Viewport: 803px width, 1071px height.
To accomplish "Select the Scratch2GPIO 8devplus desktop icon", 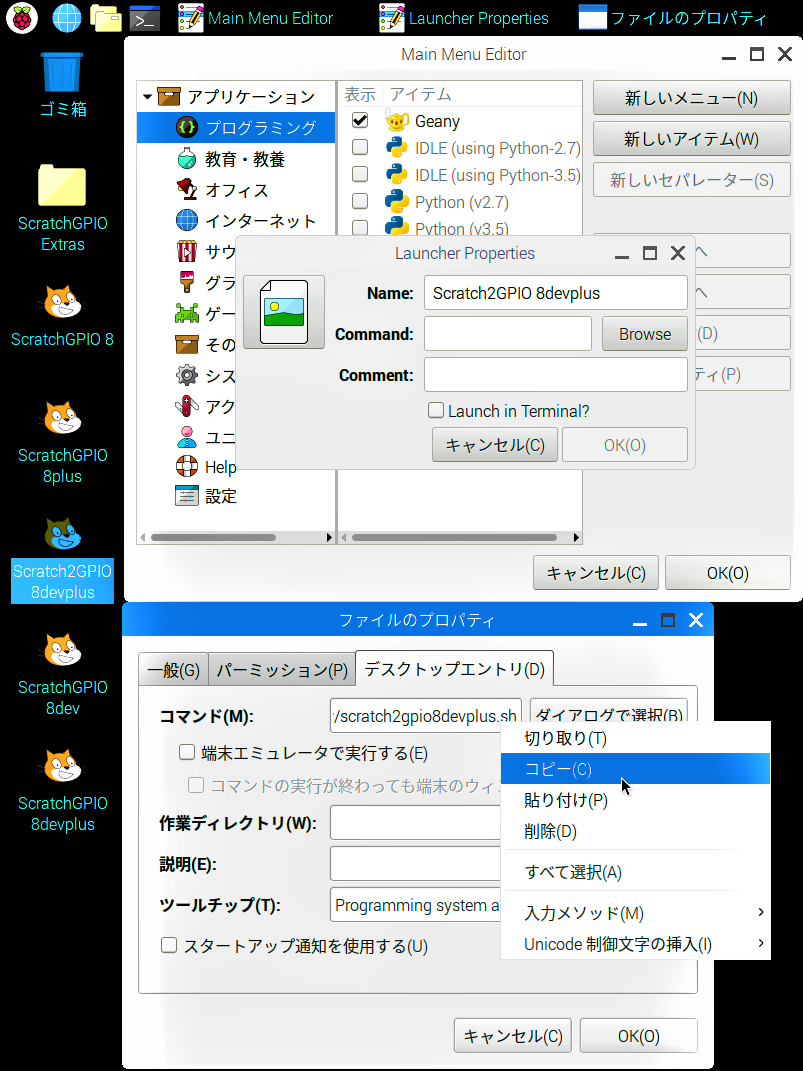I will pos(62,559).
